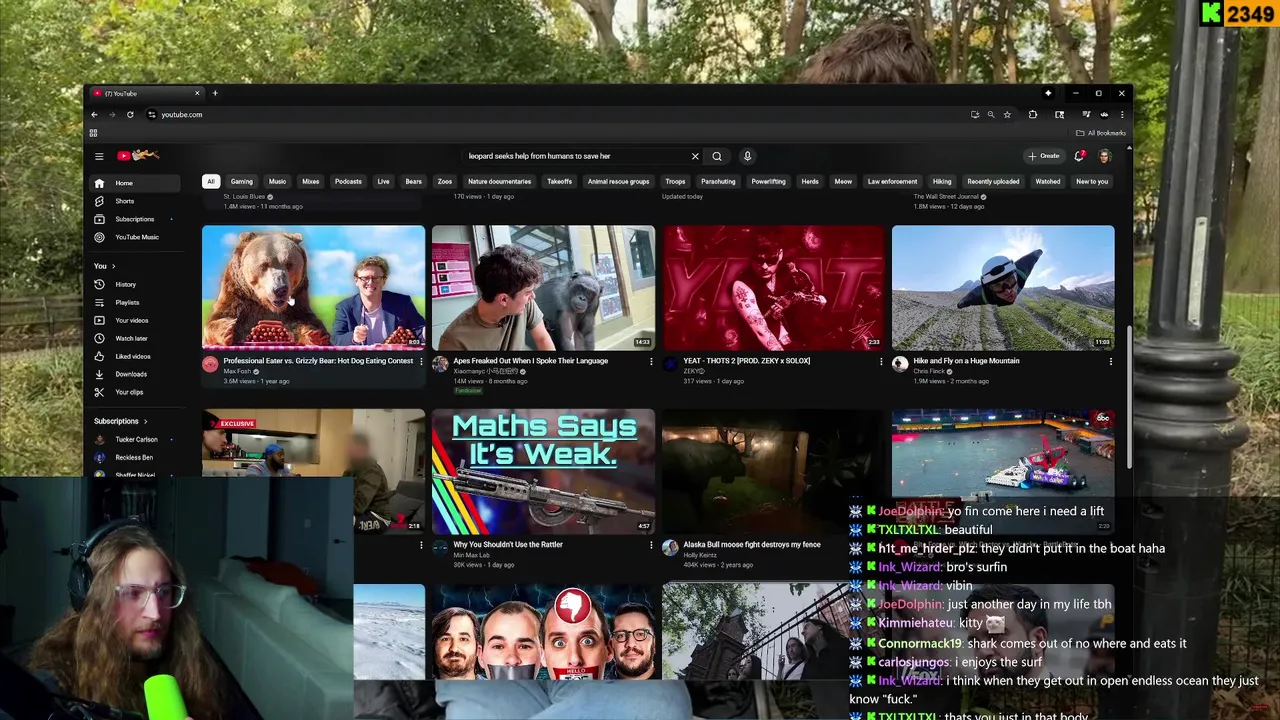Filter feed by Mixes chip
The width and height of the screenshot is (1280, 720).
point(311,181)
